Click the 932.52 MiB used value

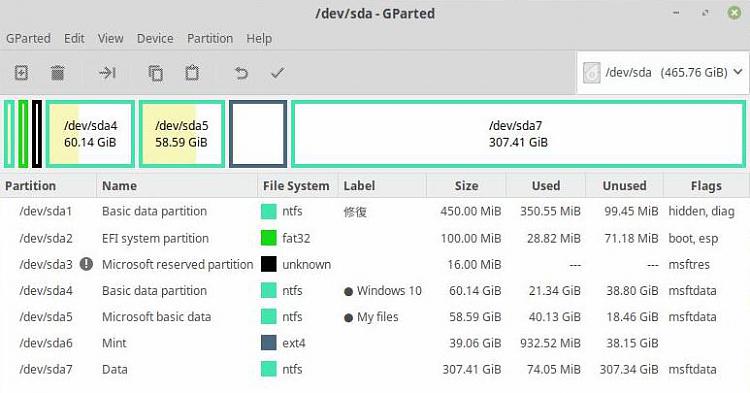click(x=551, y=343)
